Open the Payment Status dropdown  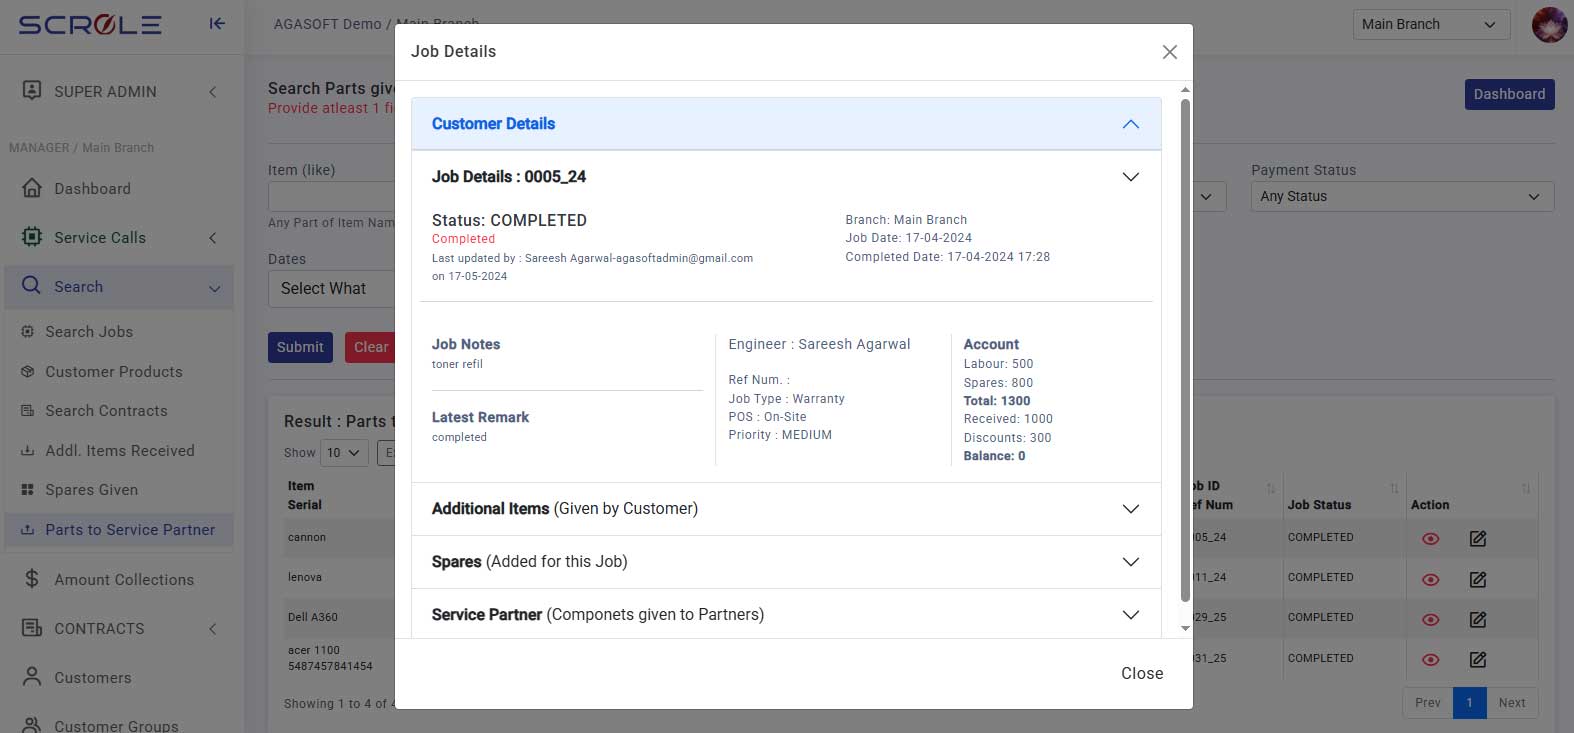tap(1402, 196)
